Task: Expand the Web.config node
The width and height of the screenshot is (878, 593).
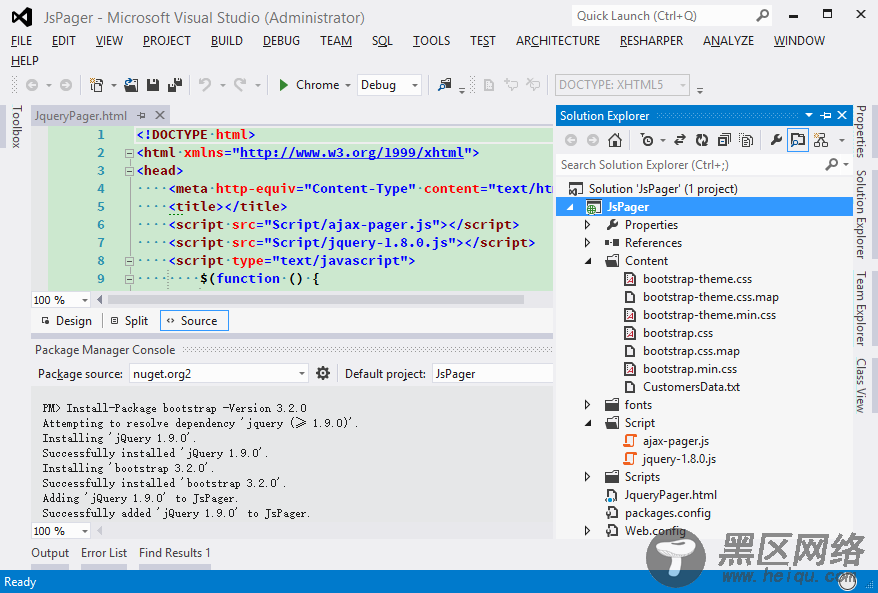Action: (587, 531)
